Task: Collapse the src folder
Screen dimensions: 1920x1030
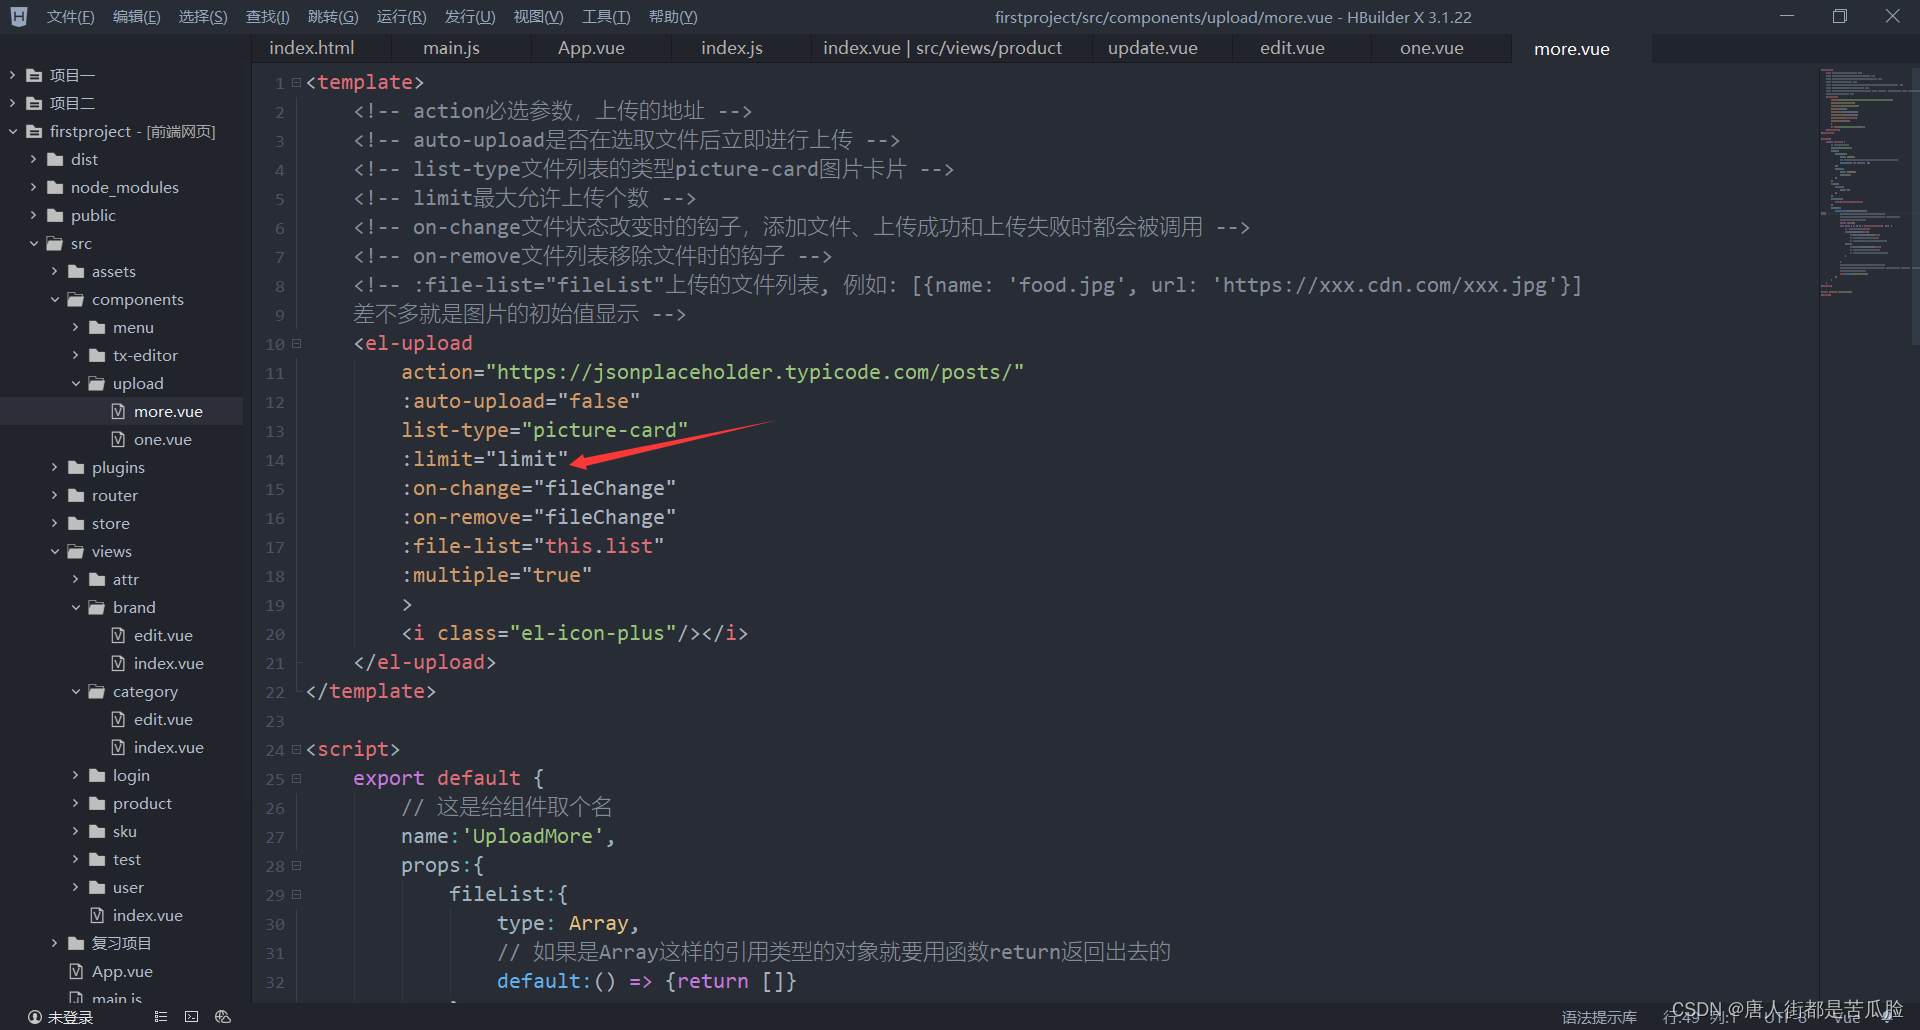Action: pyautogui.click(x=33, y=243)
